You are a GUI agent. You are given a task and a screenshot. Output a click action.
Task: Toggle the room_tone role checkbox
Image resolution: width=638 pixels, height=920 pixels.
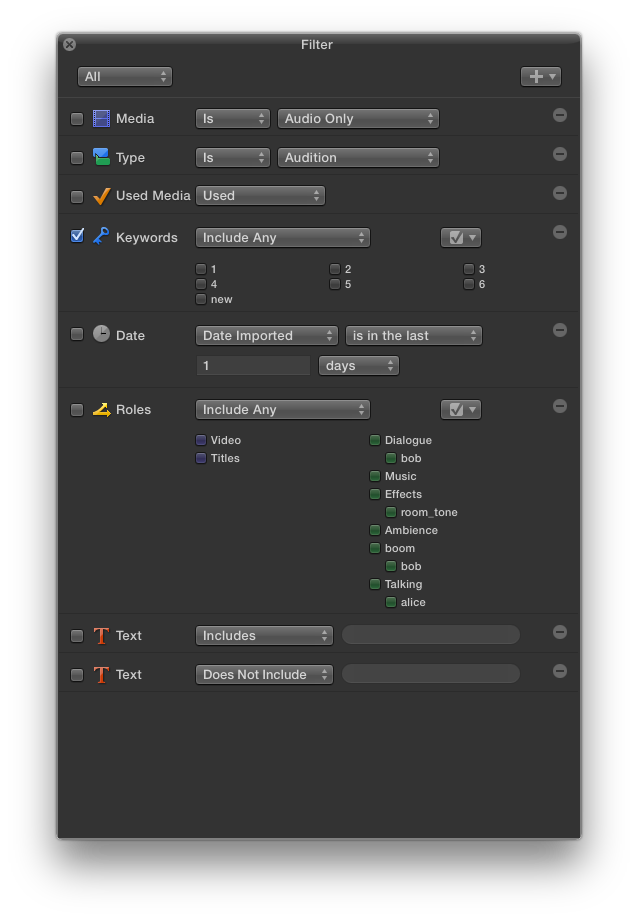[391, 512]
